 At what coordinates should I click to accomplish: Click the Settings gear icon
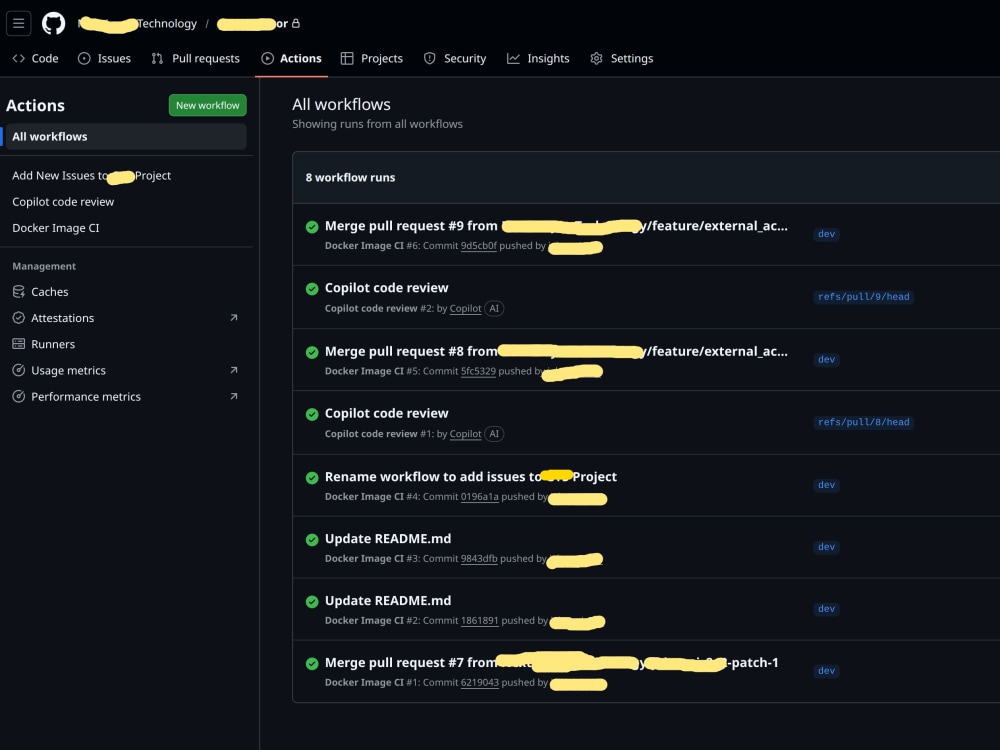pyautogui.click(x=596, y=59)
